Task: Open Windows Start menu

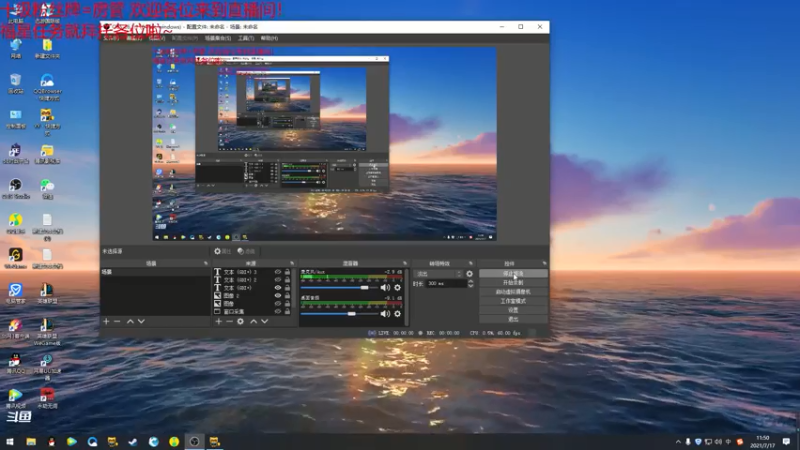Action: tap(10, 442)
